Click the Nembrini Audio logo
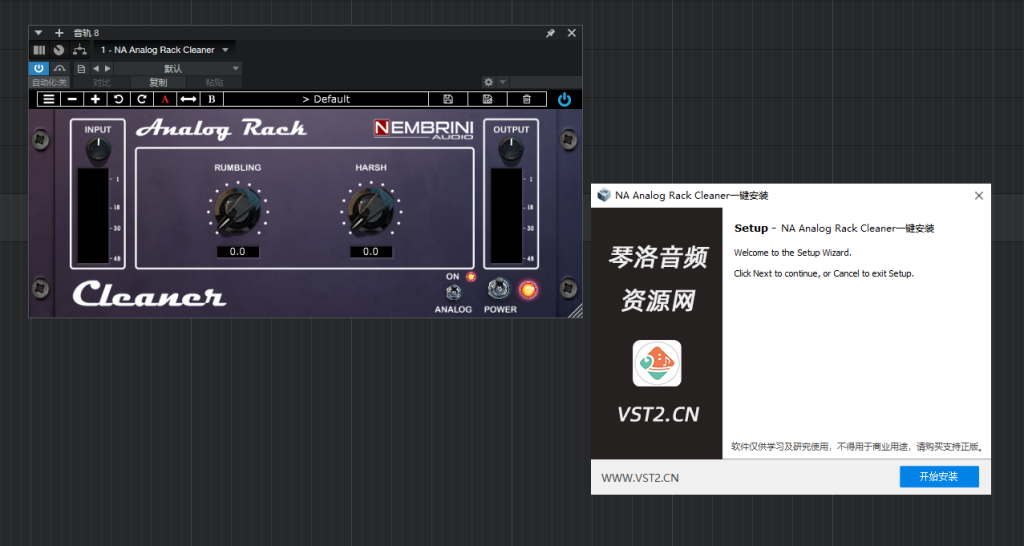Image resolution: width=1024 pixels, height=546 pixels. (x=423, y=129)
